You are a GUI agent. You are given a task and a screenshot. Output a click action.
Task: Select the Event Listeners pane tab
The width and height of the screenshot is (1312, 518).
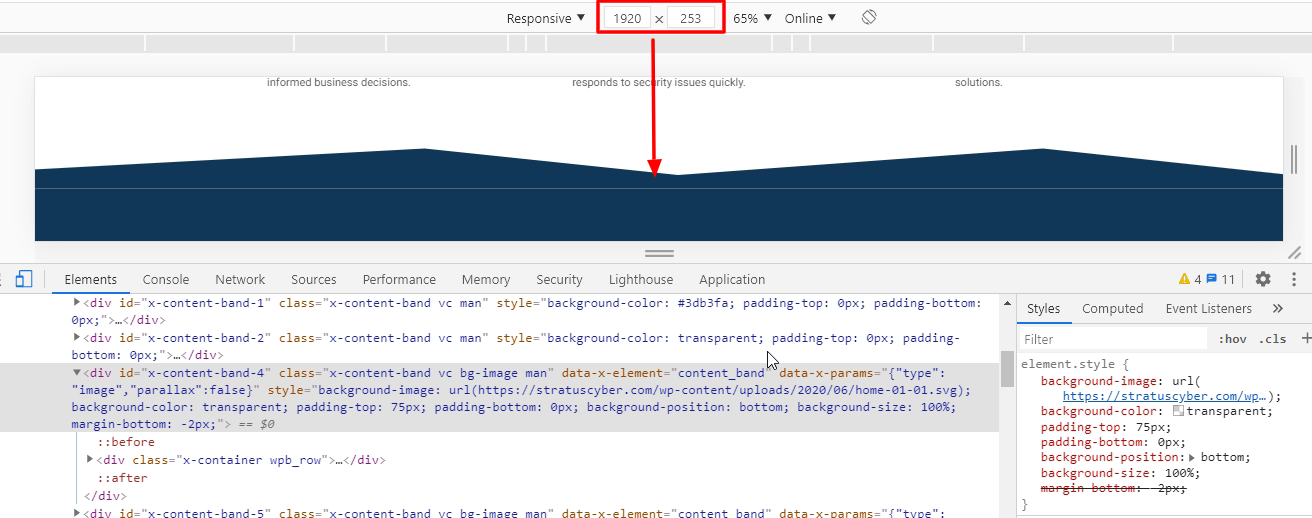pos(1208,309)
